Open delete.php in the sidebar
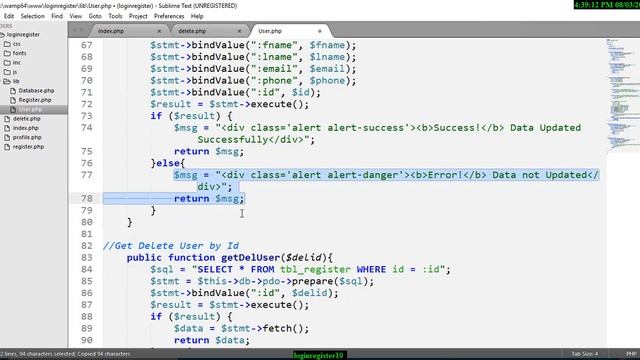The height and width of the screenshot is (360, 640). pos(27,119)
